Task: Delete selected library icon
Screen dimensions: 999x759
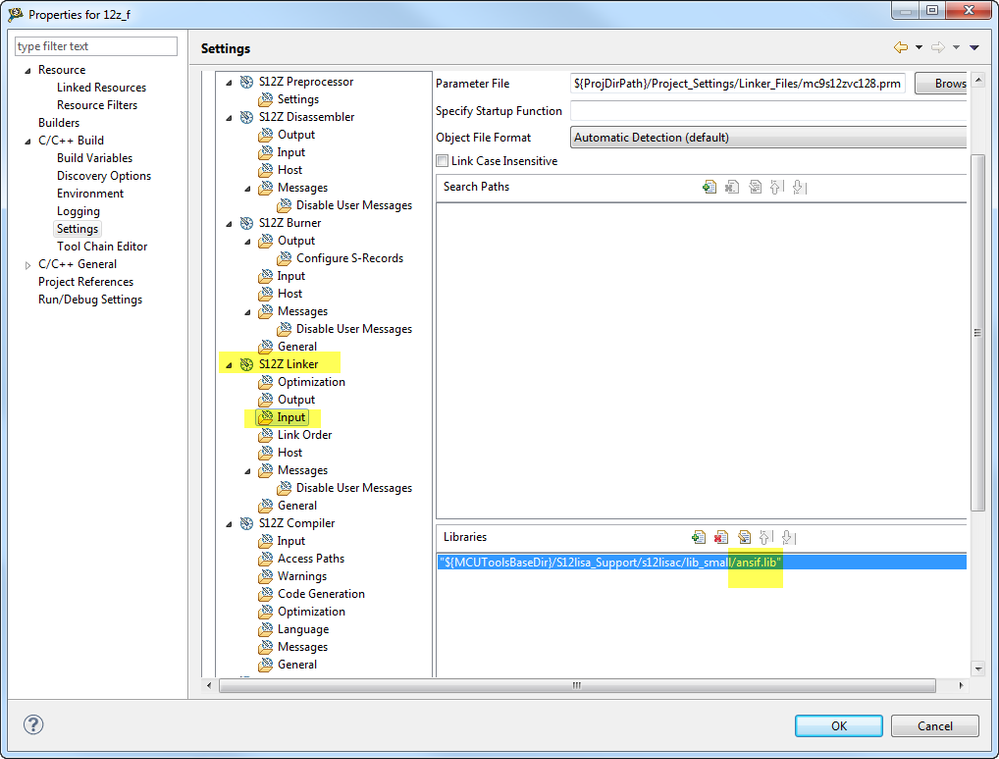Action: (721, 537)
